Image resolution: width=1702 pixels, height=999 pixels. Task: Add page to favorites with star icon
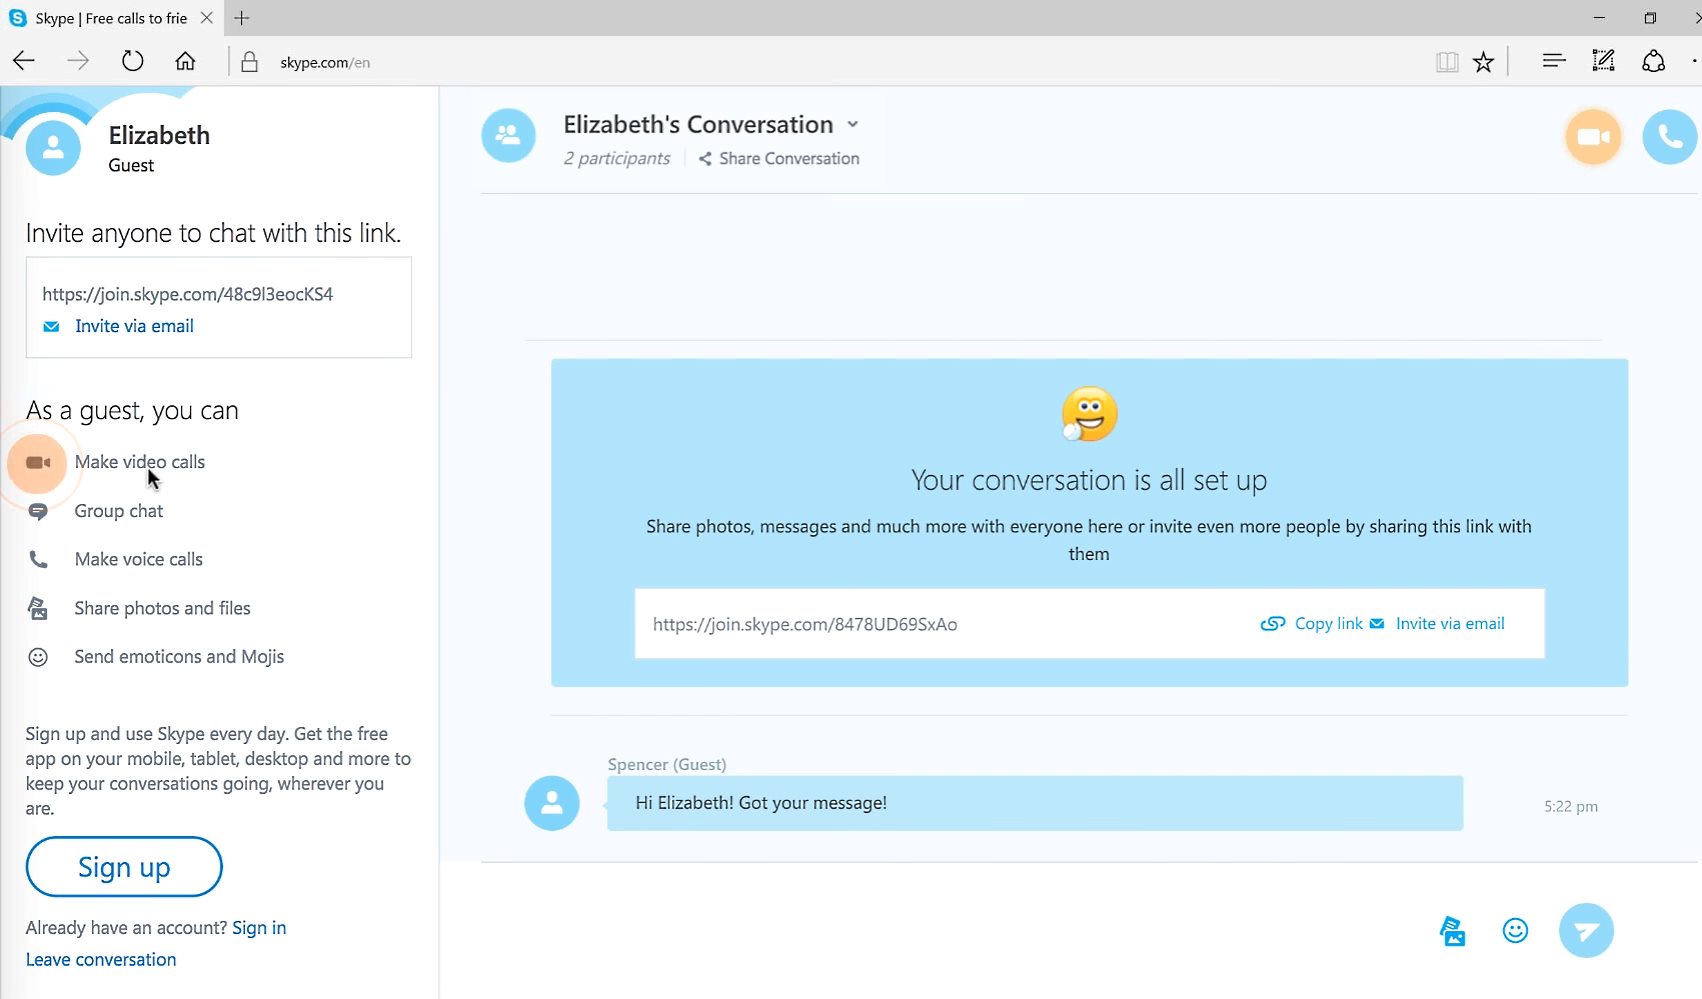pyautogui.click(x=1483, y=62)
